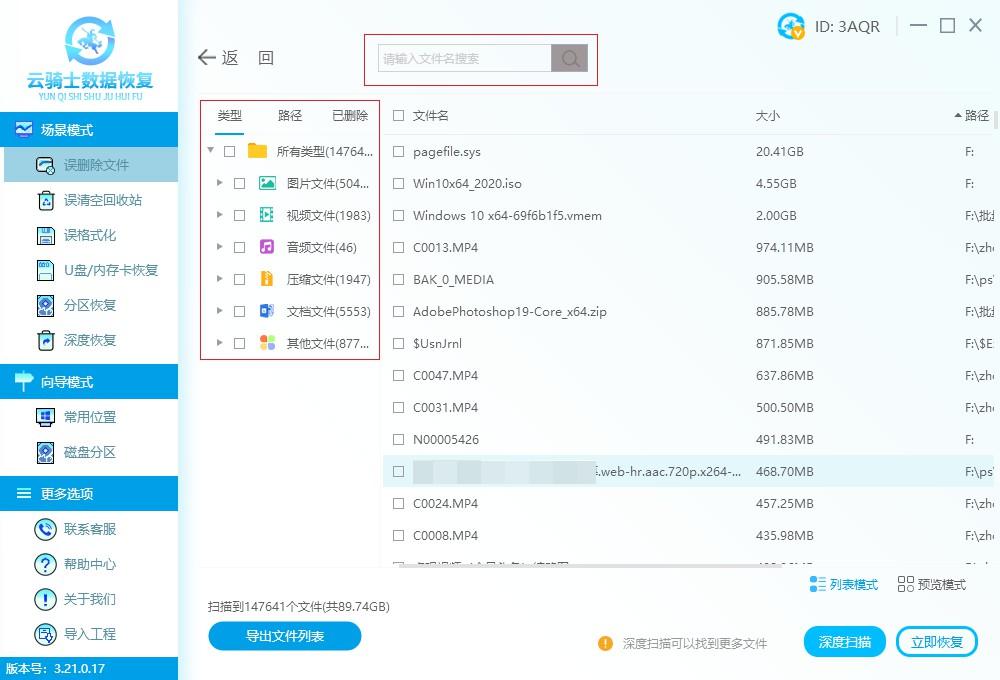
Task: Select the 分区恢复 partition icon
Action: [x=46, y=306]
